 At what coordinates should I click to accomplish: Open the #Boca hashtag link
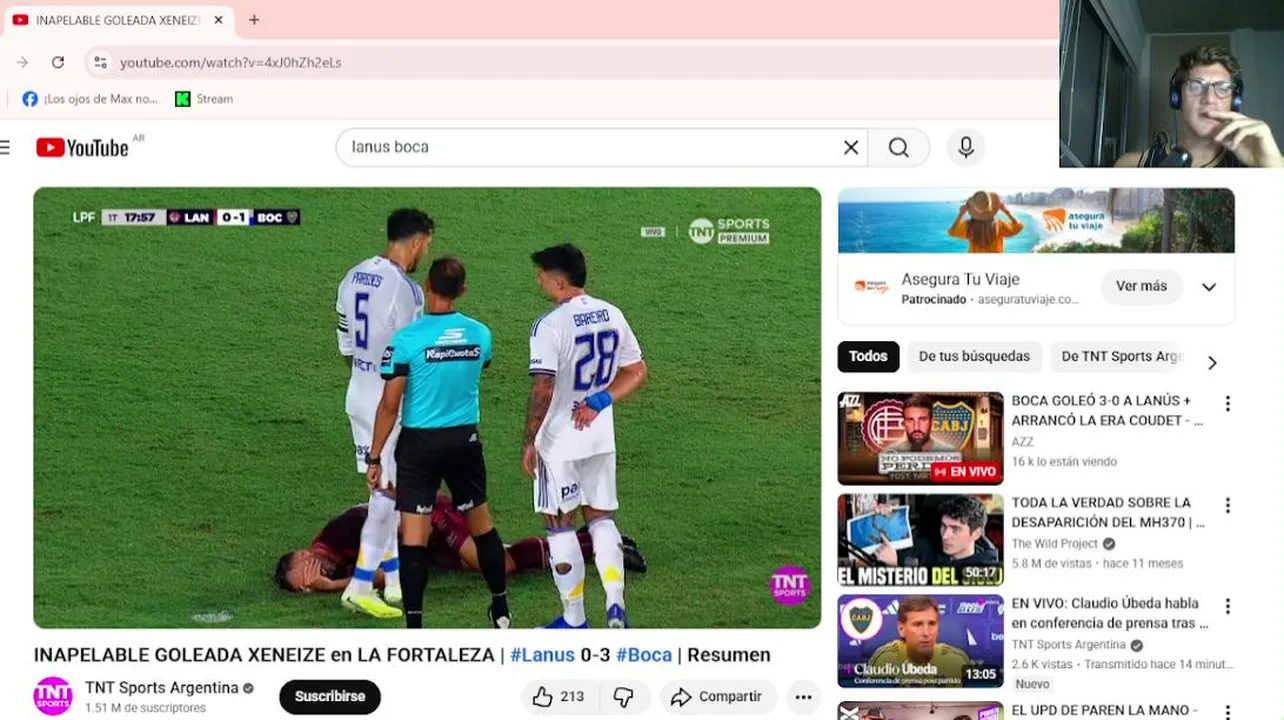(644, 655)
